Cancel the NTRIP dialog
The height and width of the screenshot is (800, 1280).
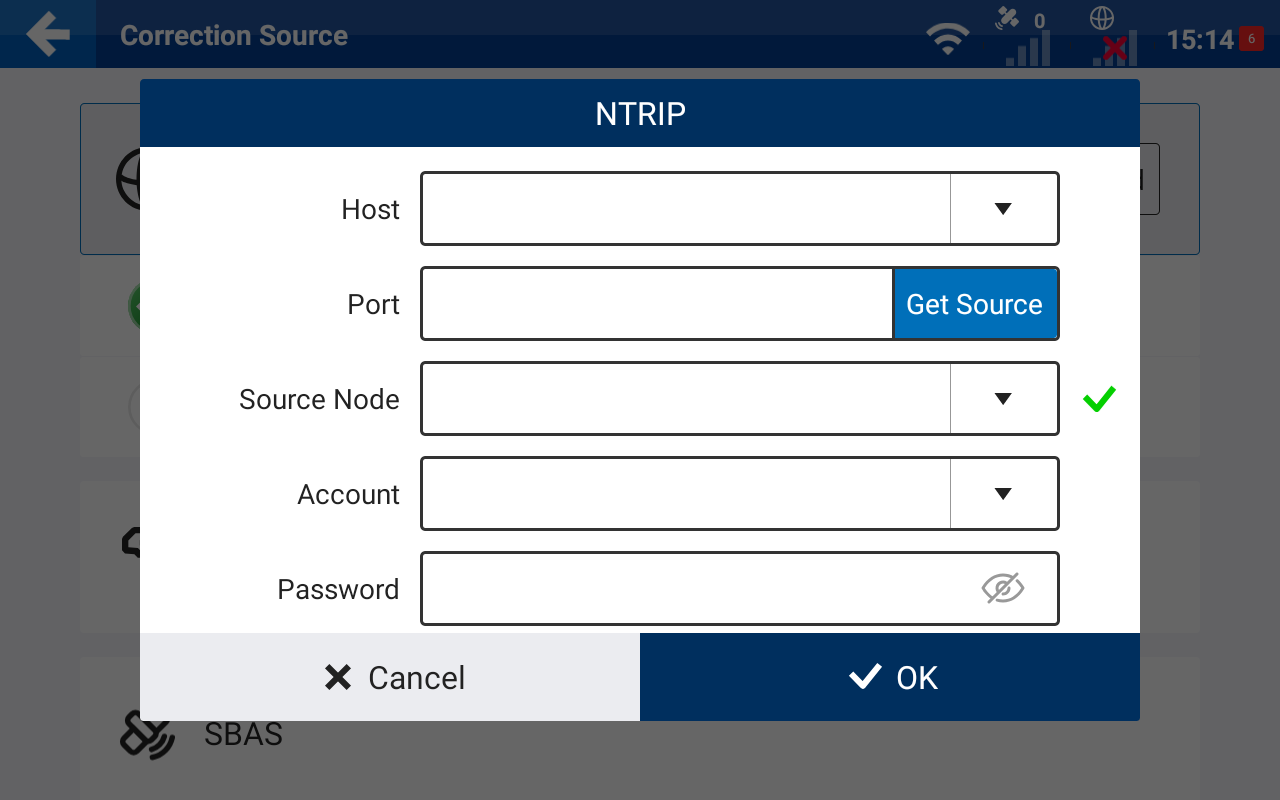click(x=390, y=677)
